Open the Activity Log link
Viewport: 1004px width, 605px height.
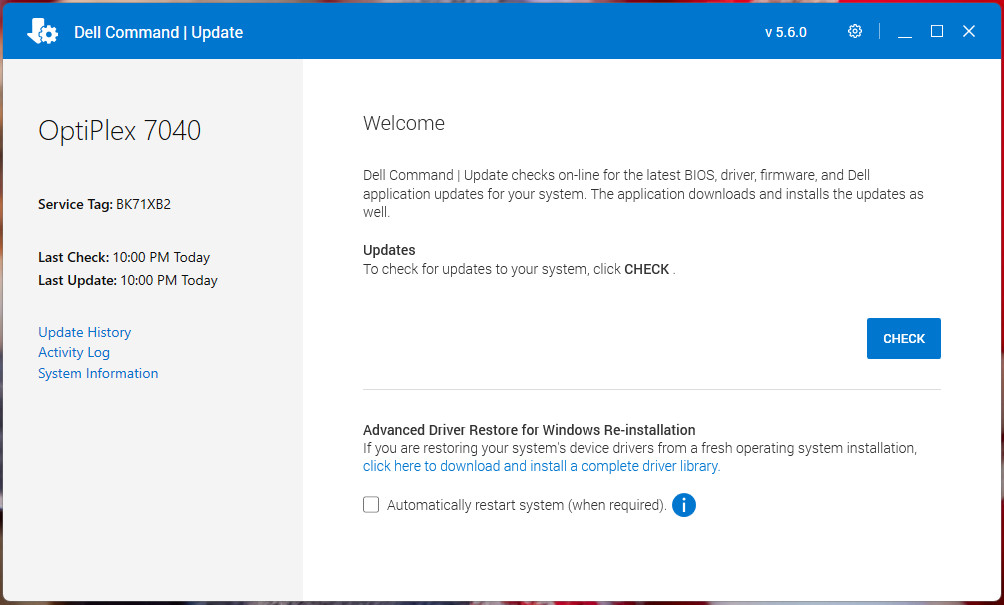pyautogui.click(x=74, y=353)
